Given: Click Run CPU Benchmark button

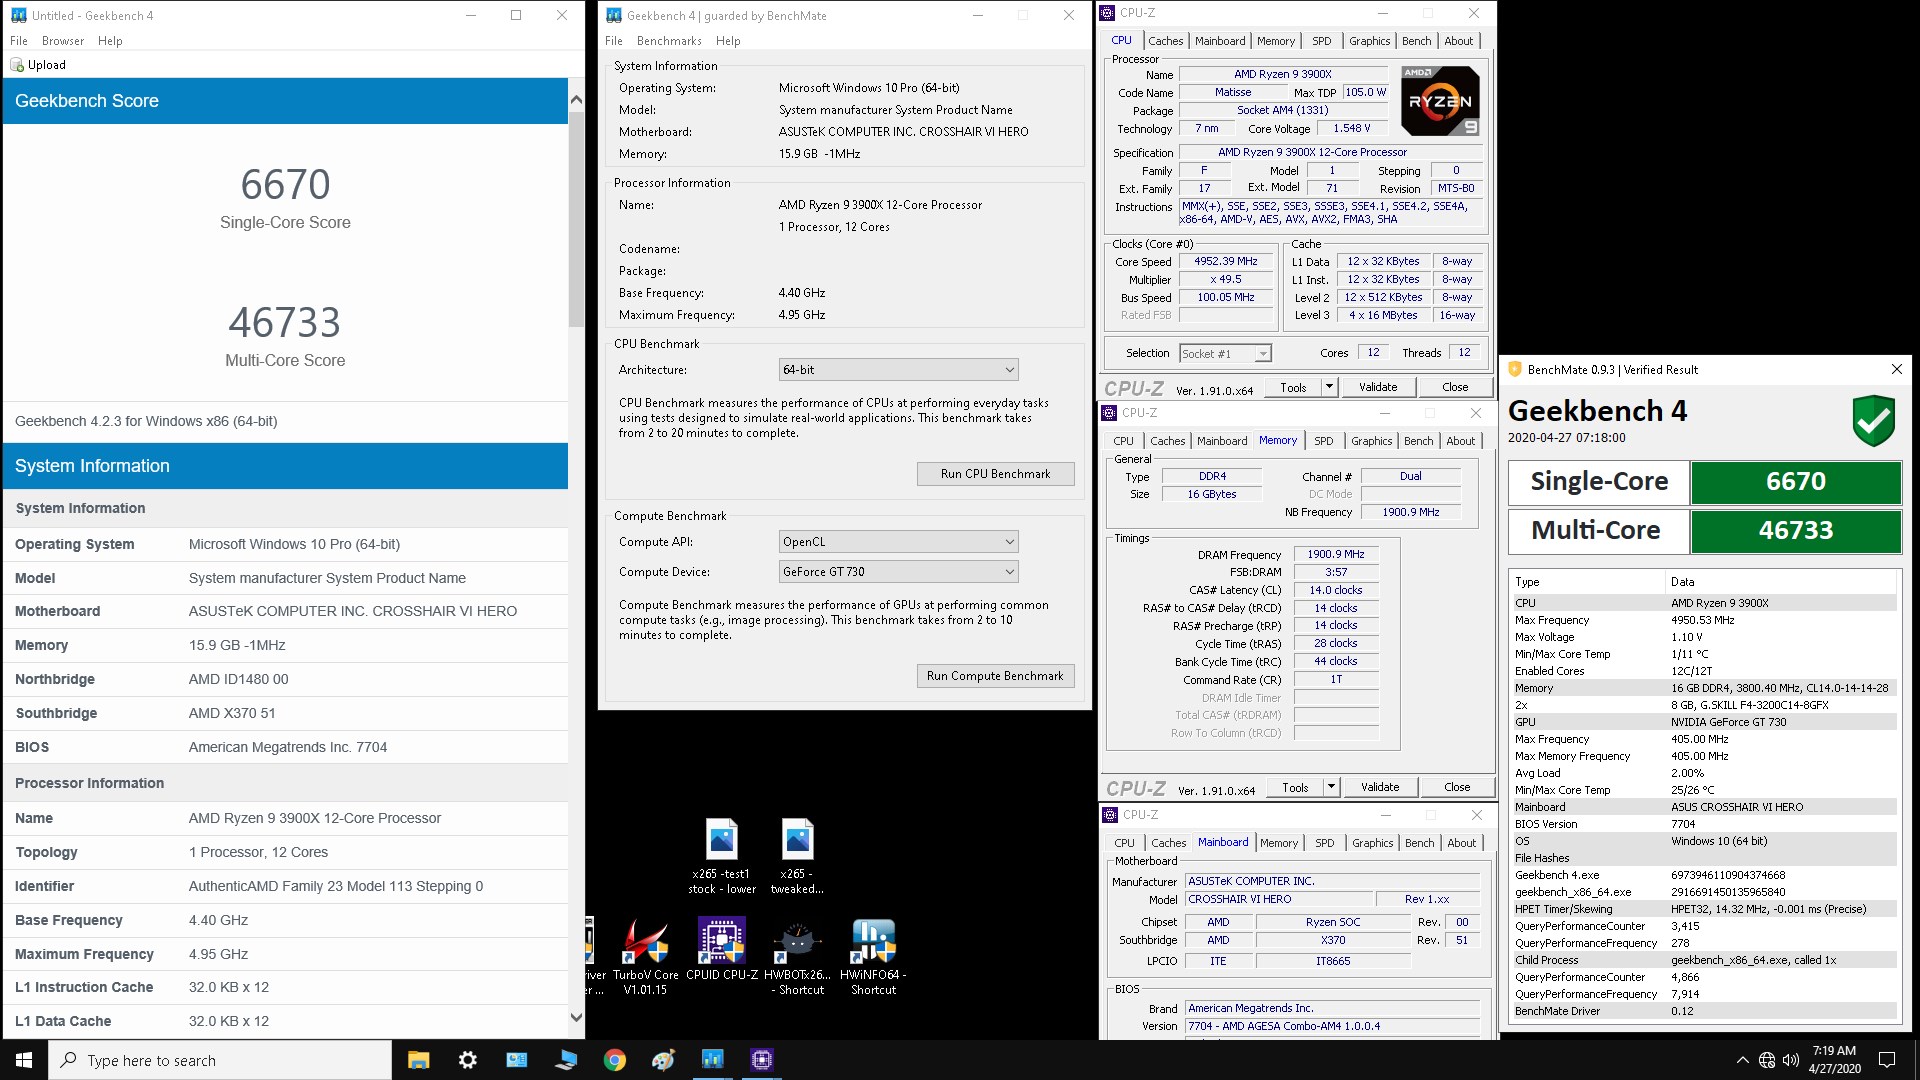Looking at the screenshot, I should (996, 474).
